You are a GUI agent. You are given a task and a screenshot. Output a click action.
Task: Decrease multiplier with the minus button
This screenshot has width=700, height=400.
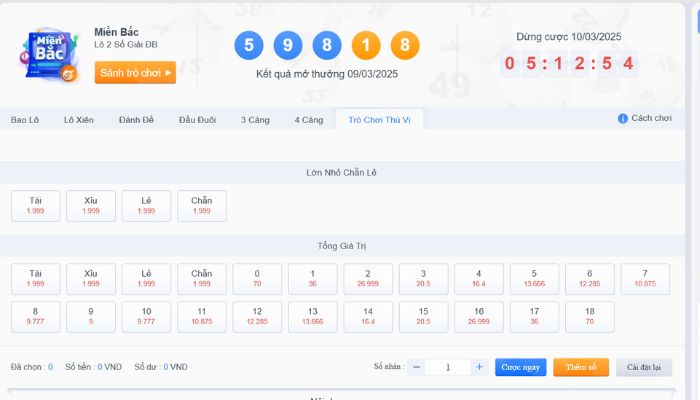click(x=417, y=367)
